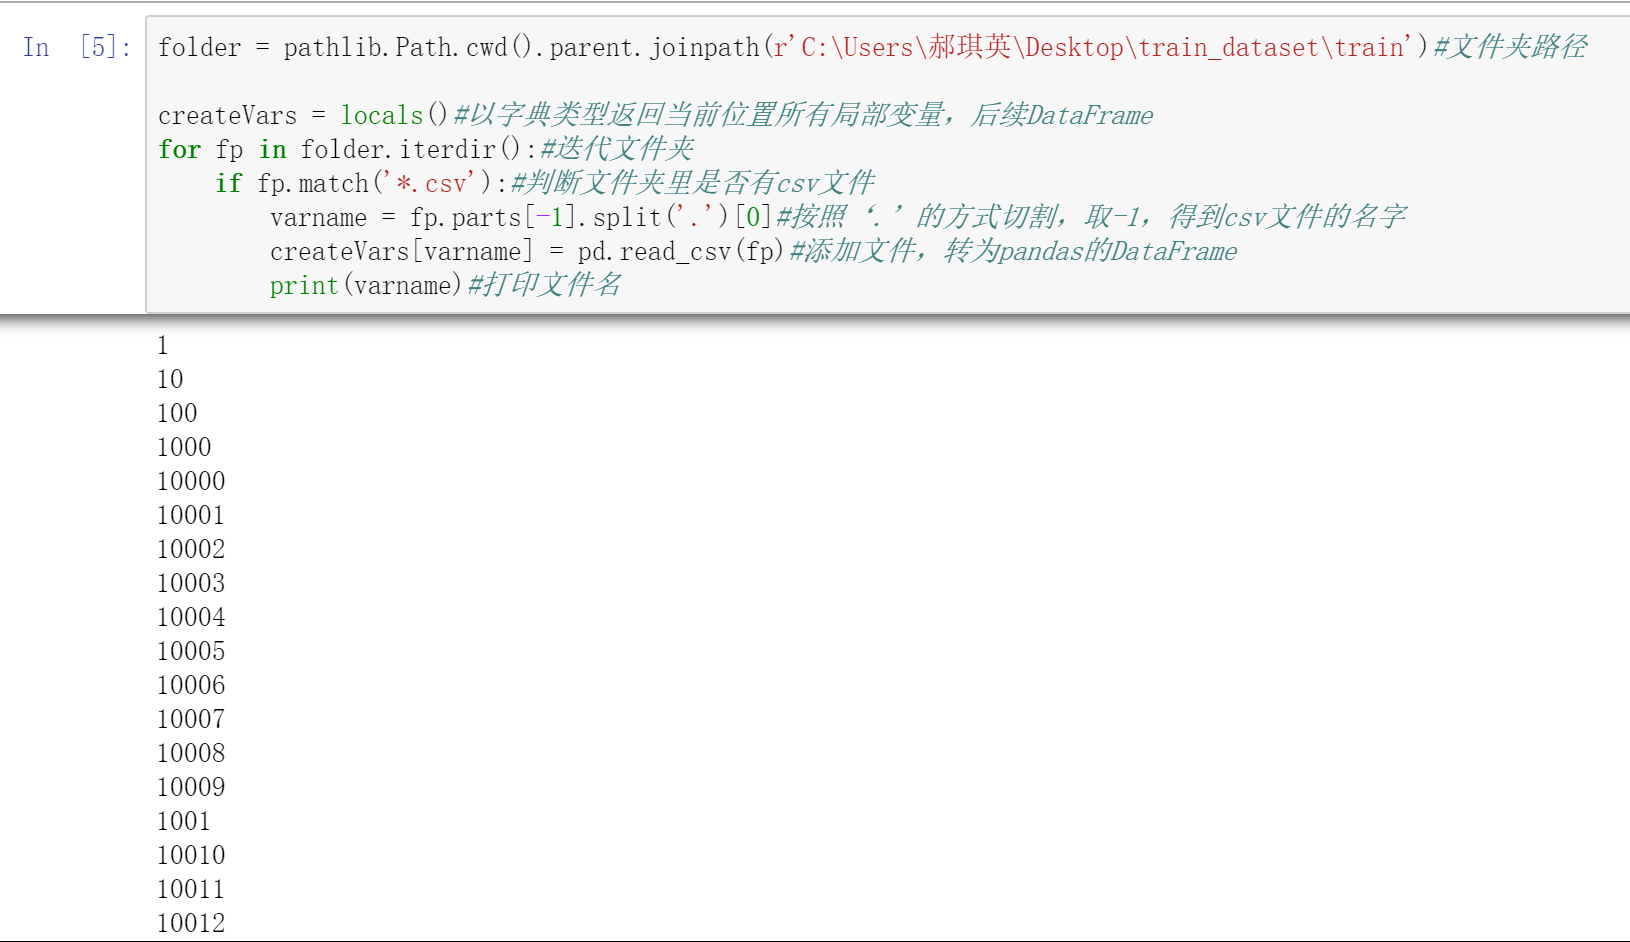Click output value 10004
1630x942 pixels.
coord(191,617)
